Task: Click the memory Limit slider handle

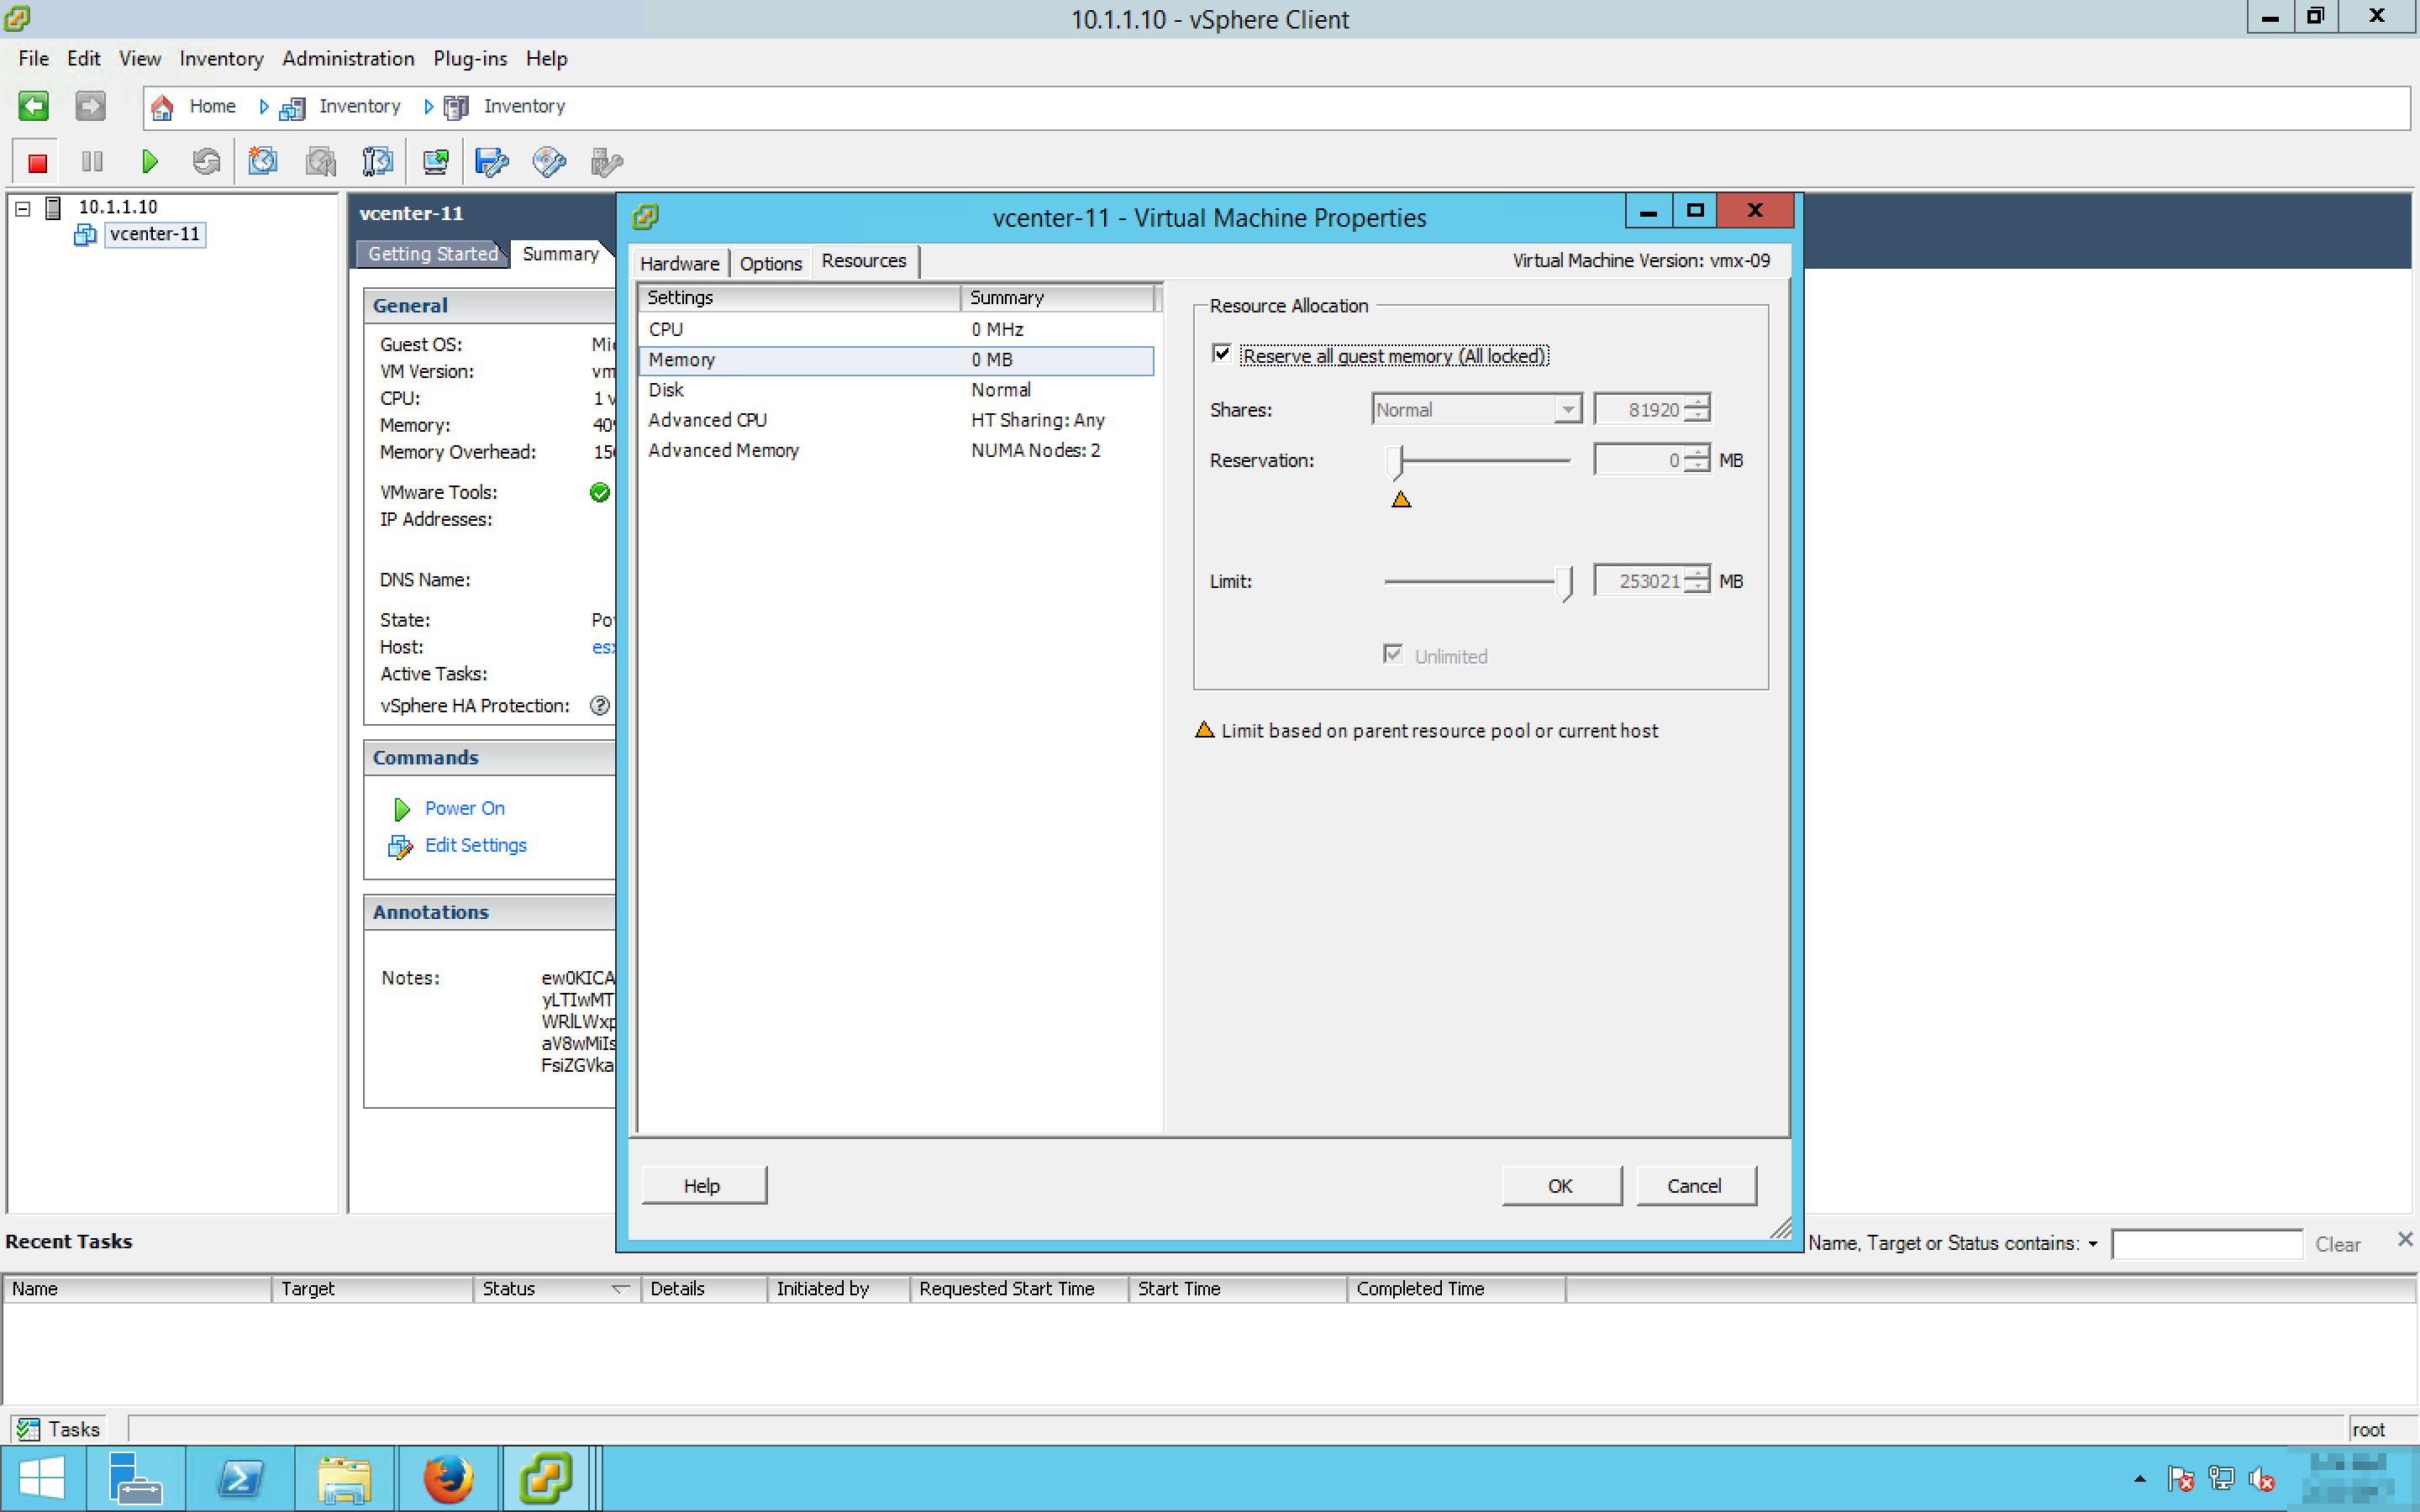Action: point(1564,582)
